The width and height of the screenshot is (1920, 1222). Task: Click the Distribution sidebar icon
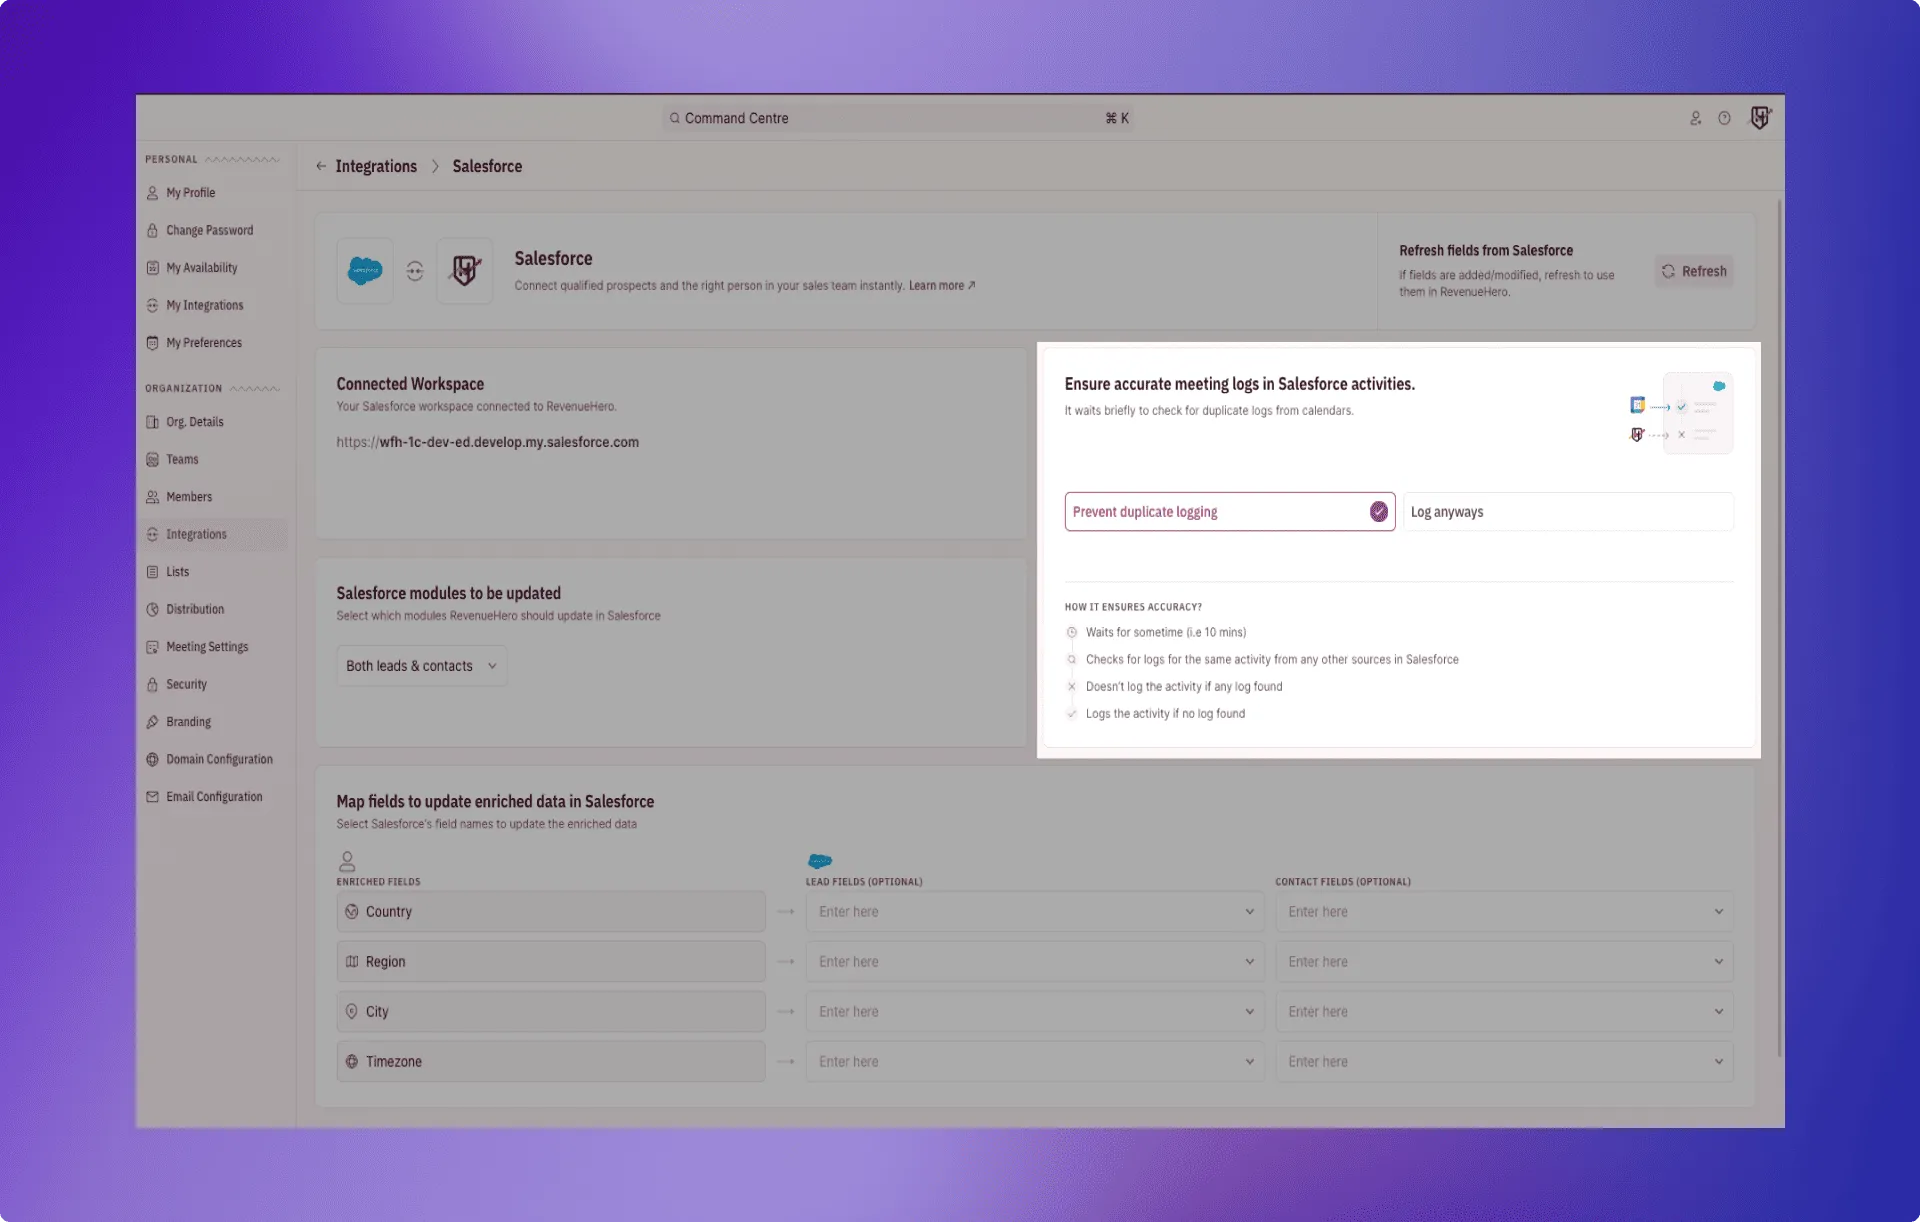pos(152,609)
